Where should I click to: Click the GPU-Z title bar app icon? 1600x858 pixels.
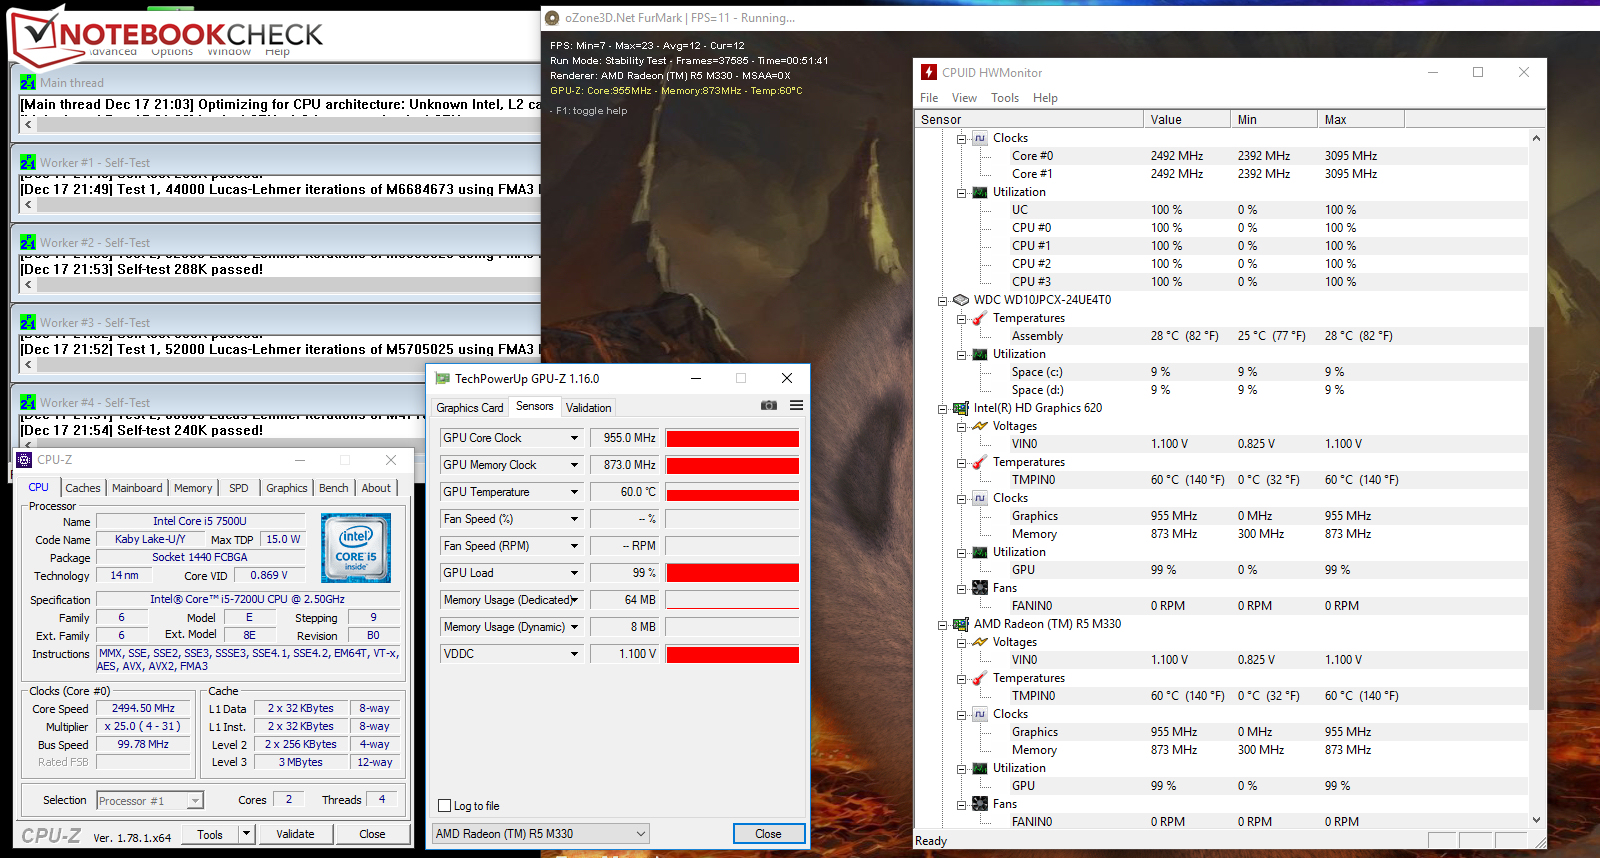pos(442,379)
